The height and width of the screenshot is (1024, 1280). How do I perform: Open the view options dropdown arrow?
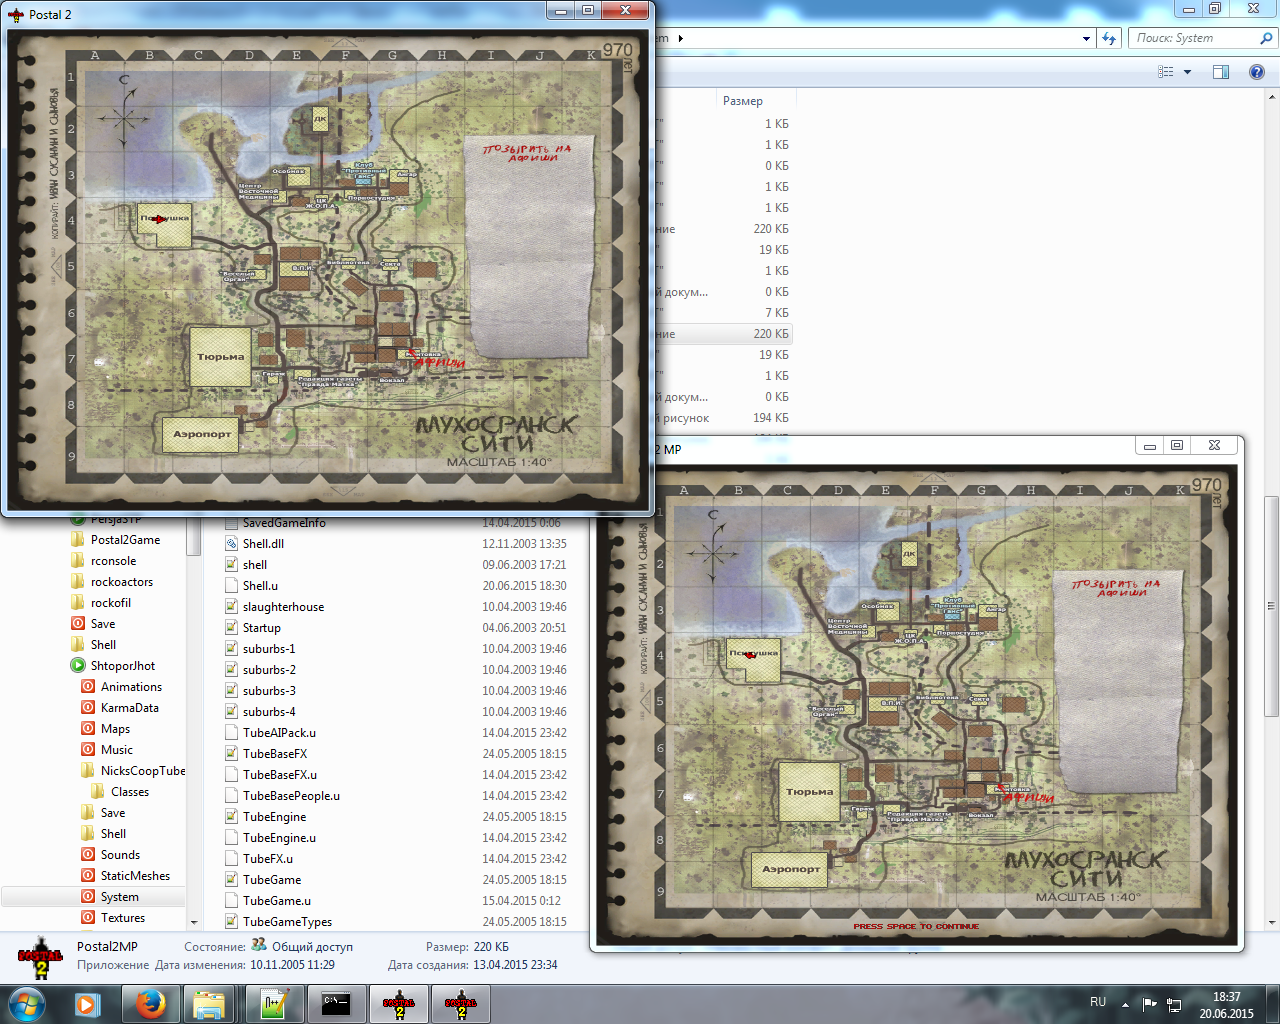[1188, 72]
